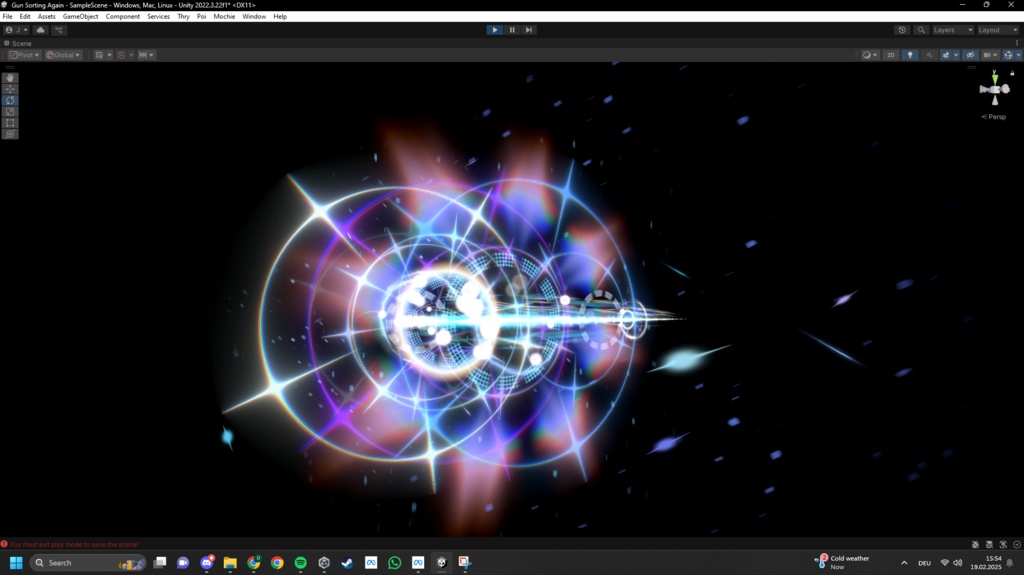The width and height of the screenshot is (1024, 575).
Task: Toggle hidden objects scene visibility
Action: (970, 55)
